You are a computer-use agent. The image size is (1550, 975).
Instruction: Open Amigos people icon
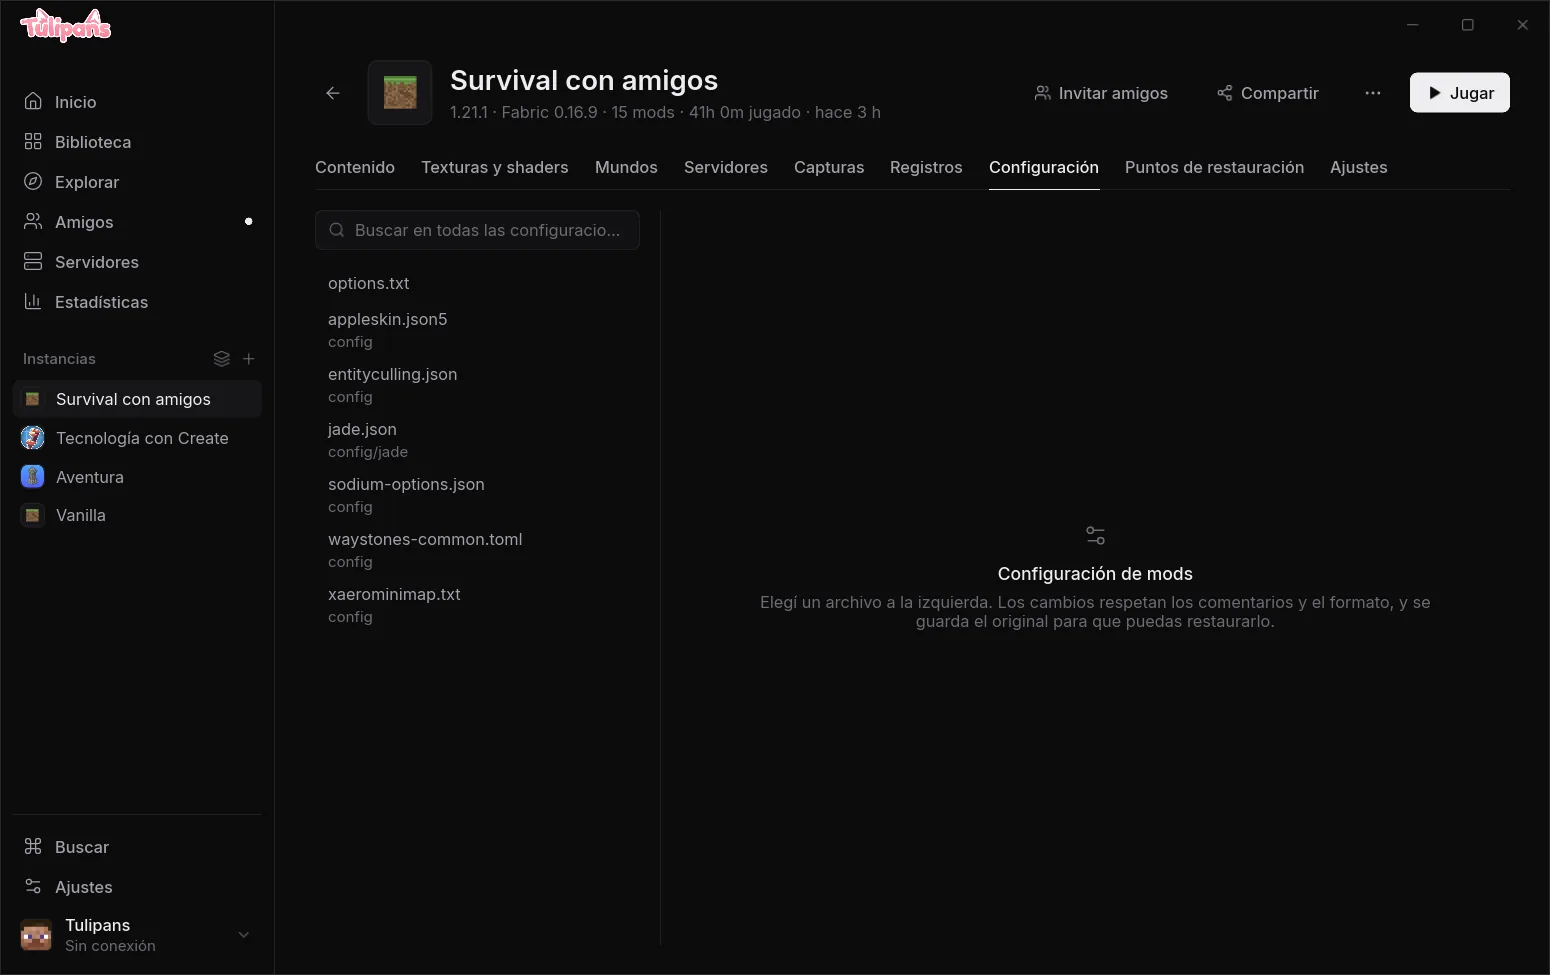33,222
